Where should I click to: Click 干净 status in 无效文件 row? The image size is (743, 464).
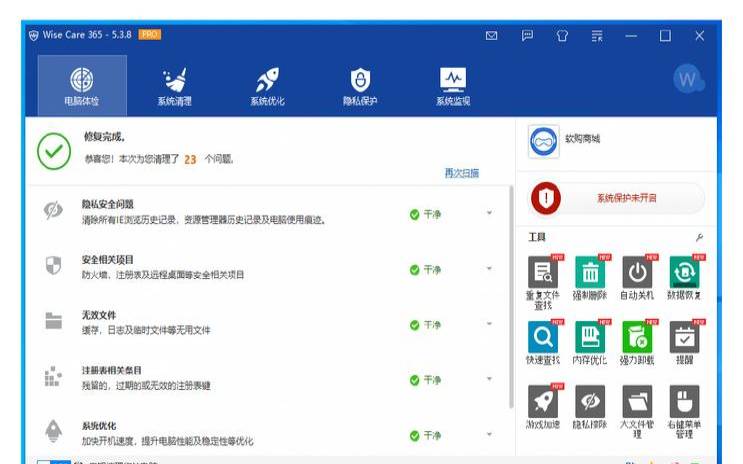426,325
